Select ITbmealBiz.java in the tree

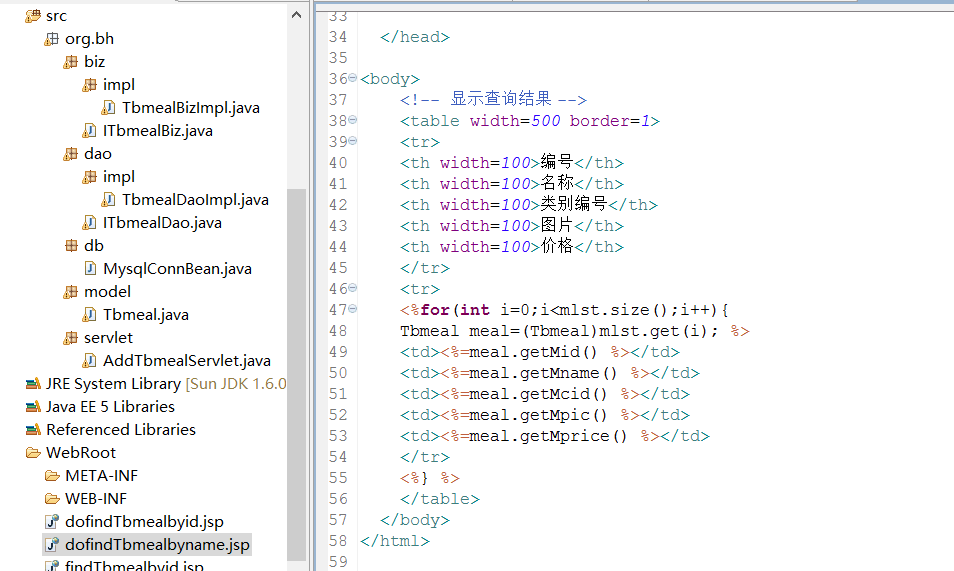point(158,131)
